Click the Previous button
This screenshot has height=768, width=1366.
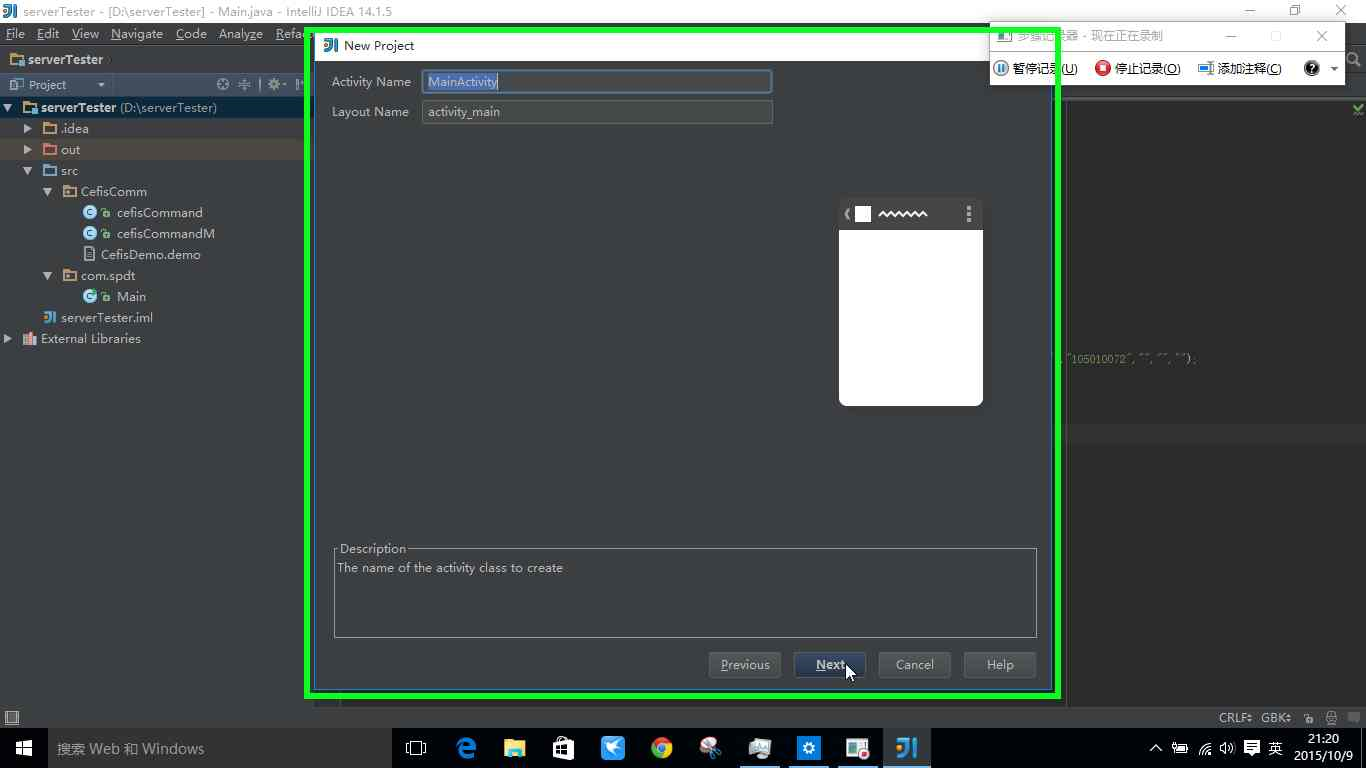745,665
